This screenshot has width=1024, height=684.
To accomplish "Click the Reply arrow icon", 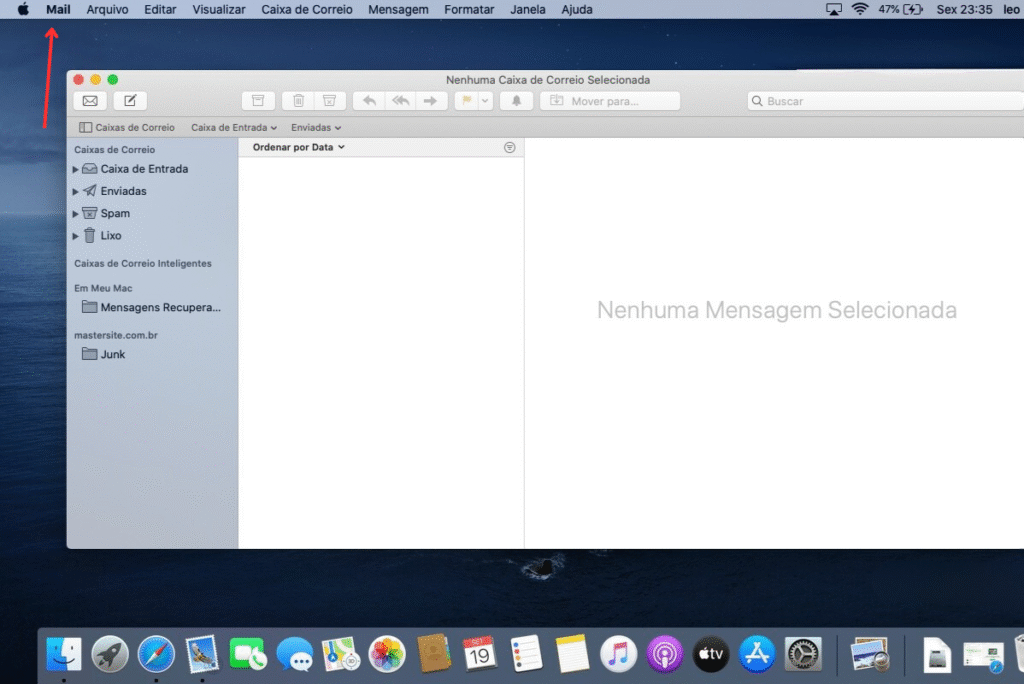I will (369, 101).
